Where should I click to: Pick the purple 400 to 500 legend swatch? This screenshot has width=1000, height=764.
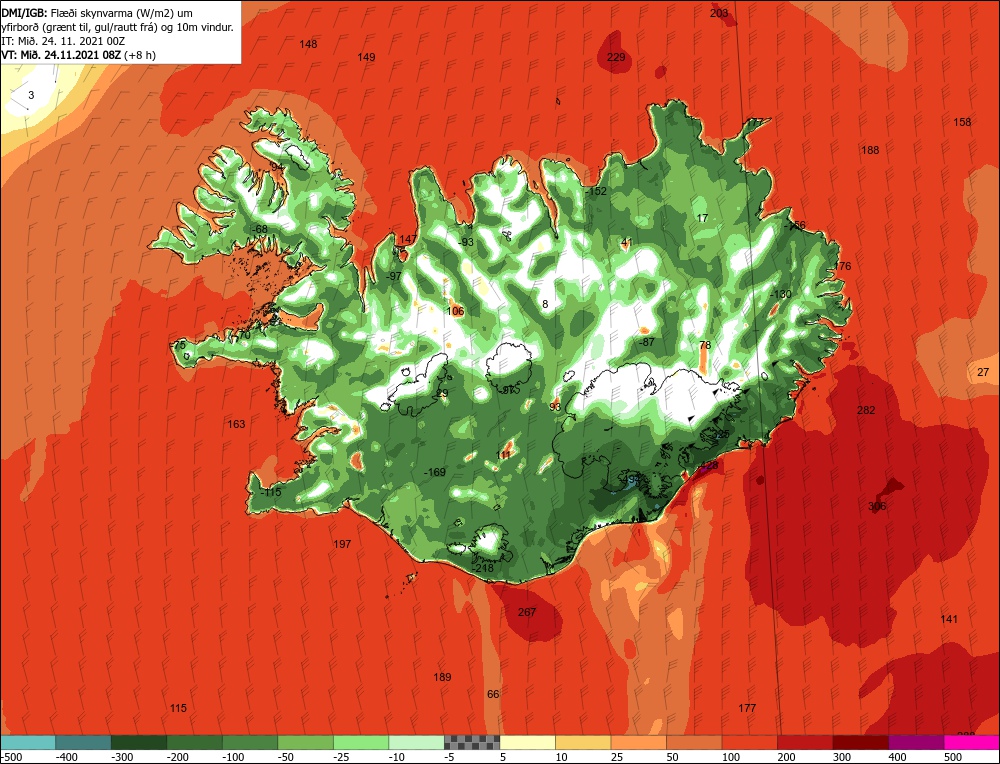click(916, 742)
